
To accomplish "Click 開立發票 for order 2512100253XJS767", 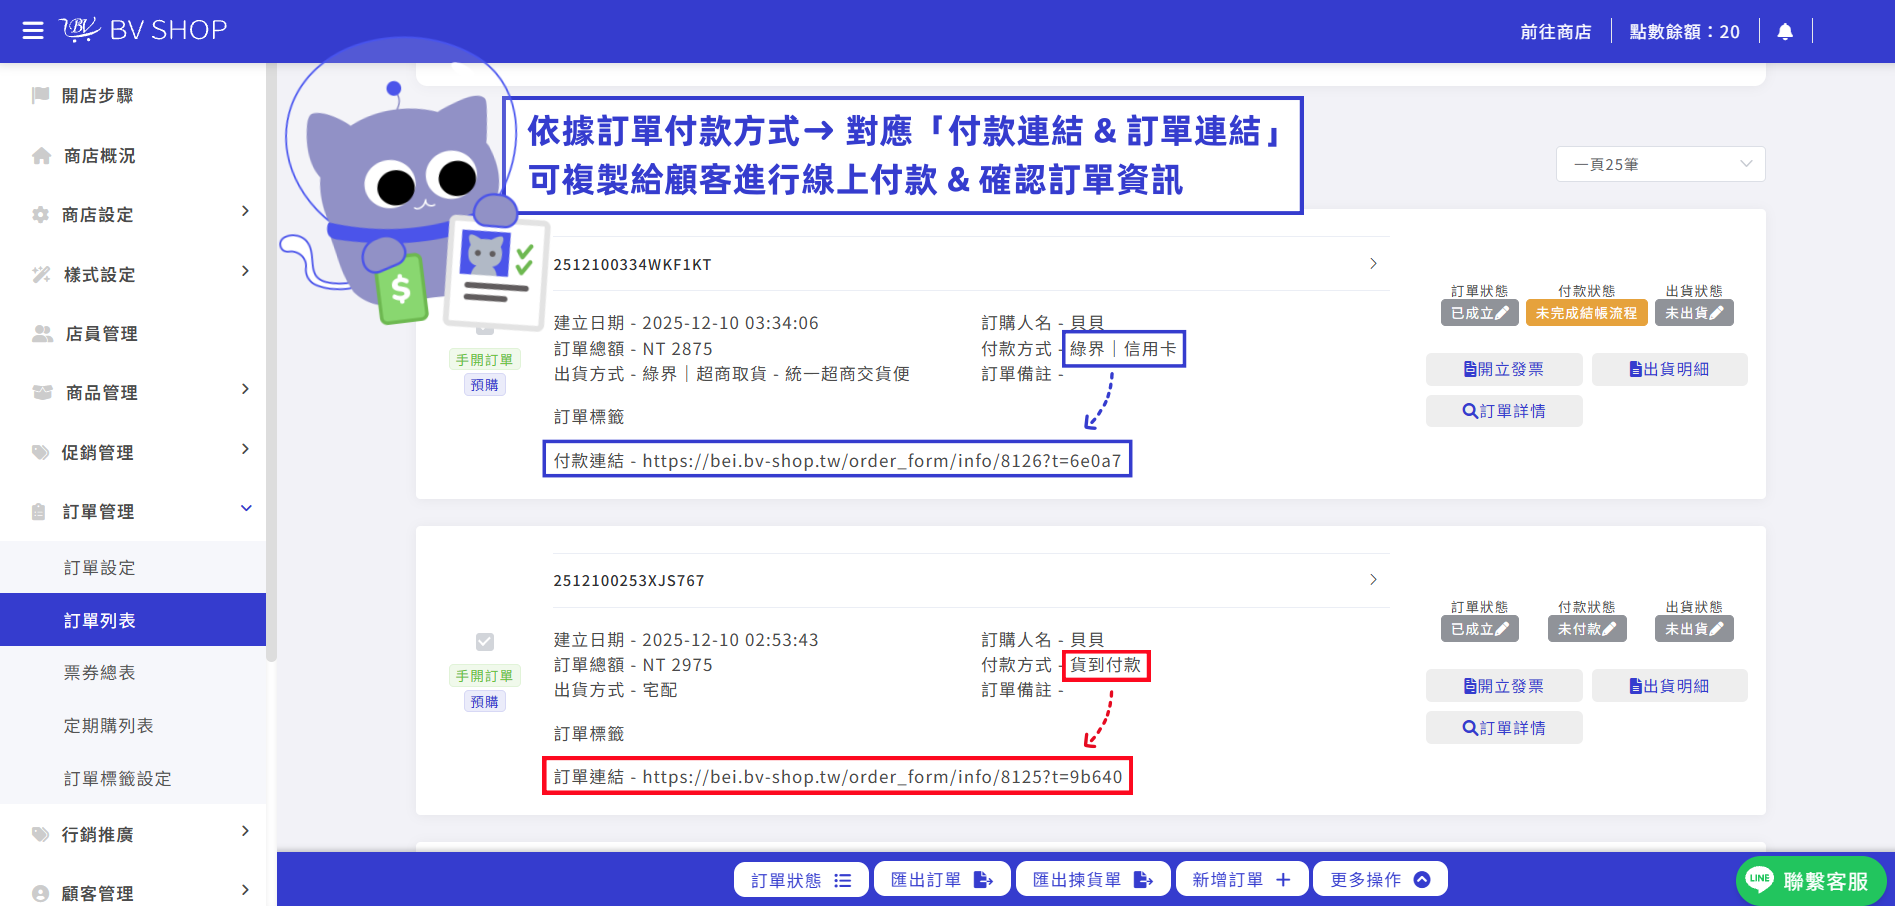I will (x=1504, y=686).
